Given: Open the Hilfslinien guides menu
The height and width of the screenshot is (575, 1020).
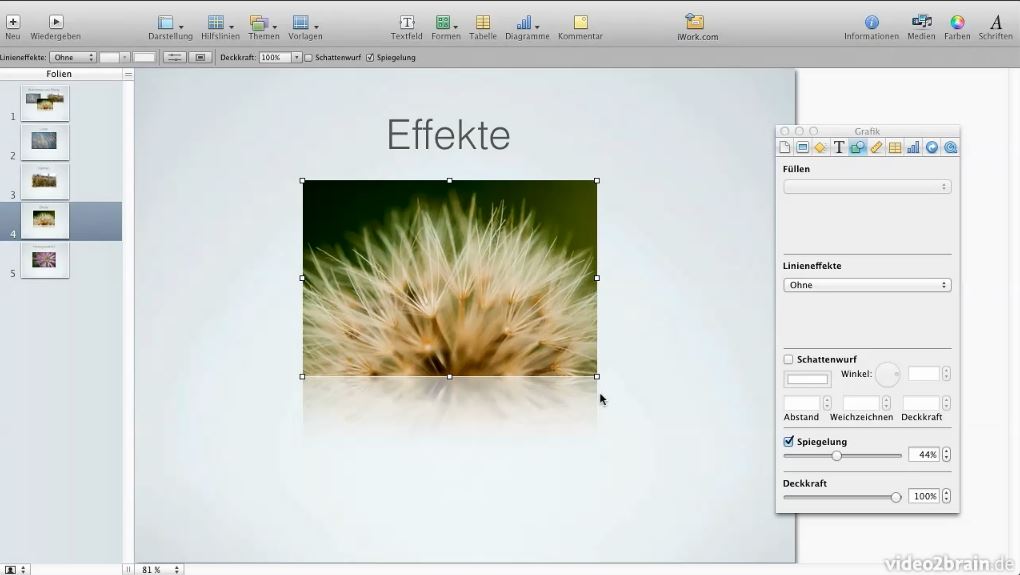Looking at the screenshot, I should (x=220, y=27).
